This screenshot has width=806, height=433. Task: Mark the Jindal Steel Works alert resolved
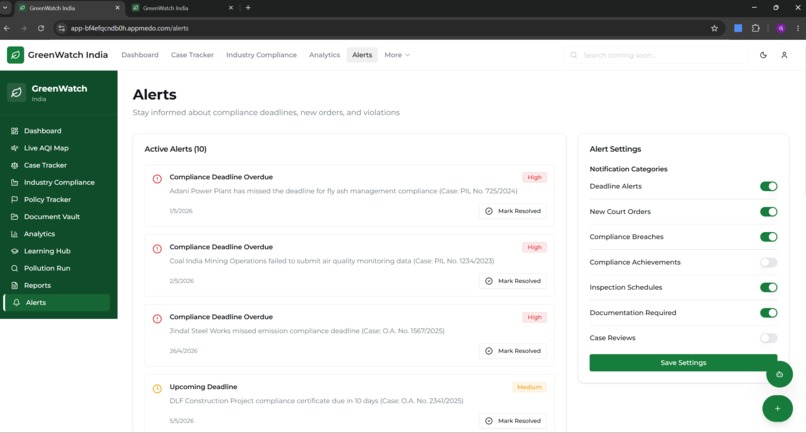(513, 351)
